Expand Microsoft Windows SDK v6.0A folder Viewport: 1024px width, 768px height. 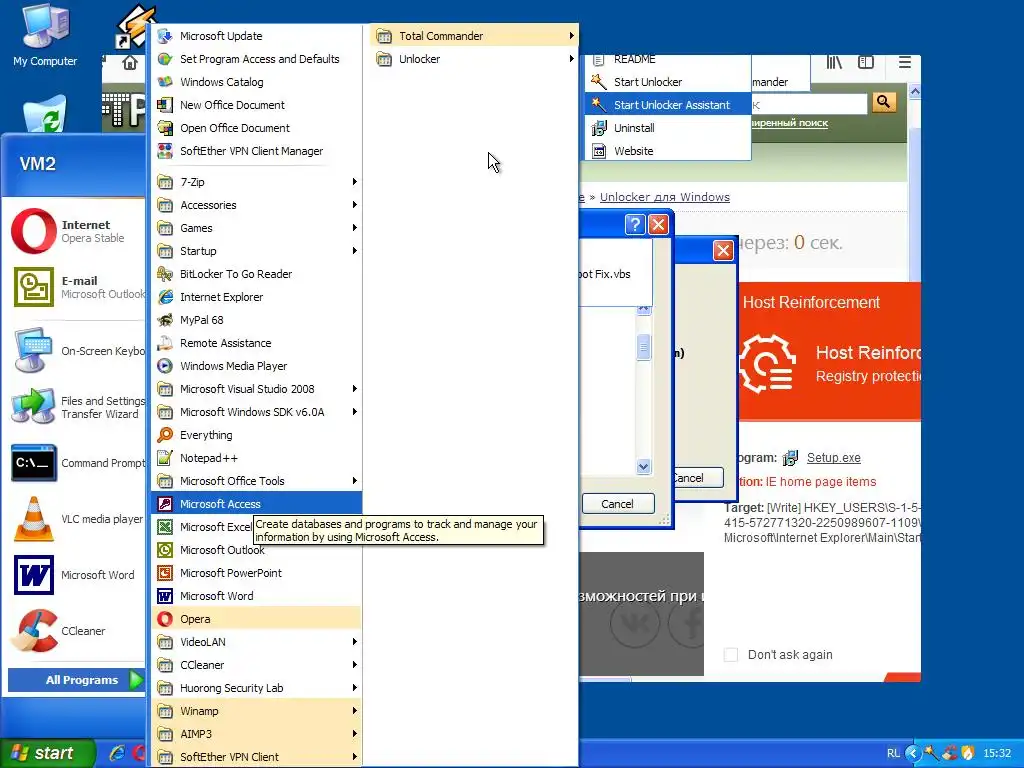[x=257, y=411]
